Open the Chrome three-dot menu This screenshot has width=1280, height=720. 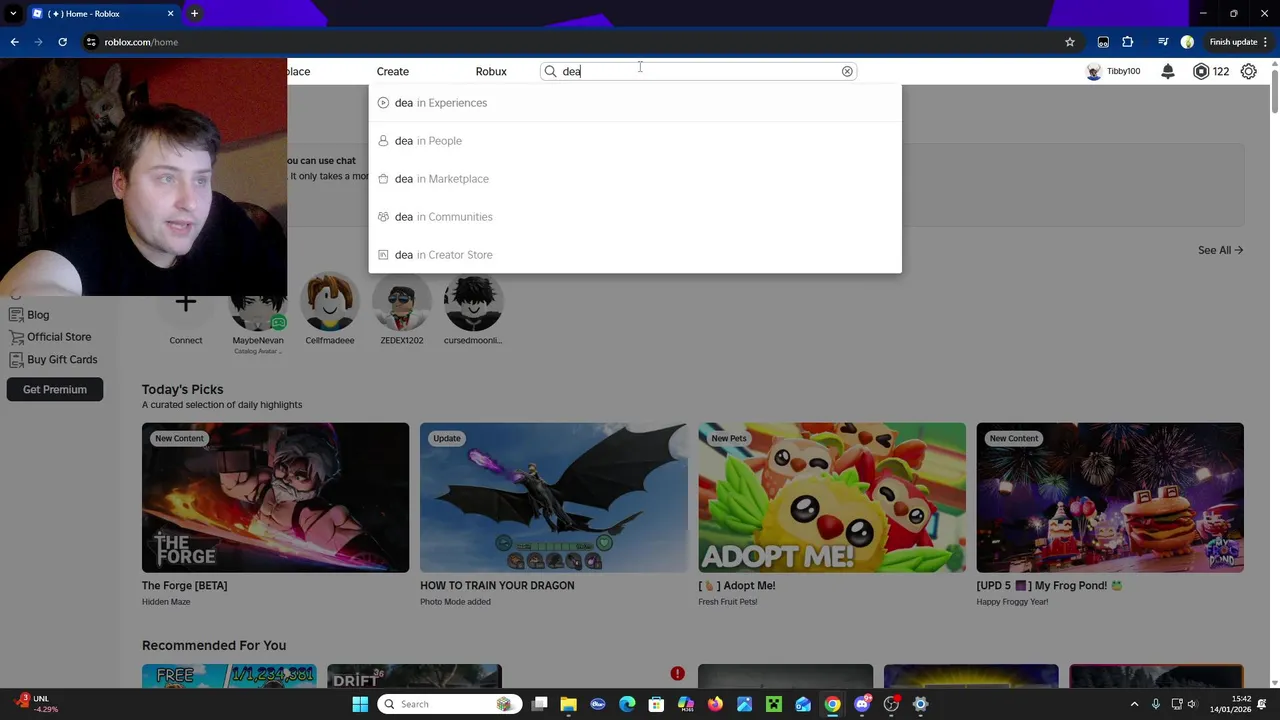pos(1268,42)
